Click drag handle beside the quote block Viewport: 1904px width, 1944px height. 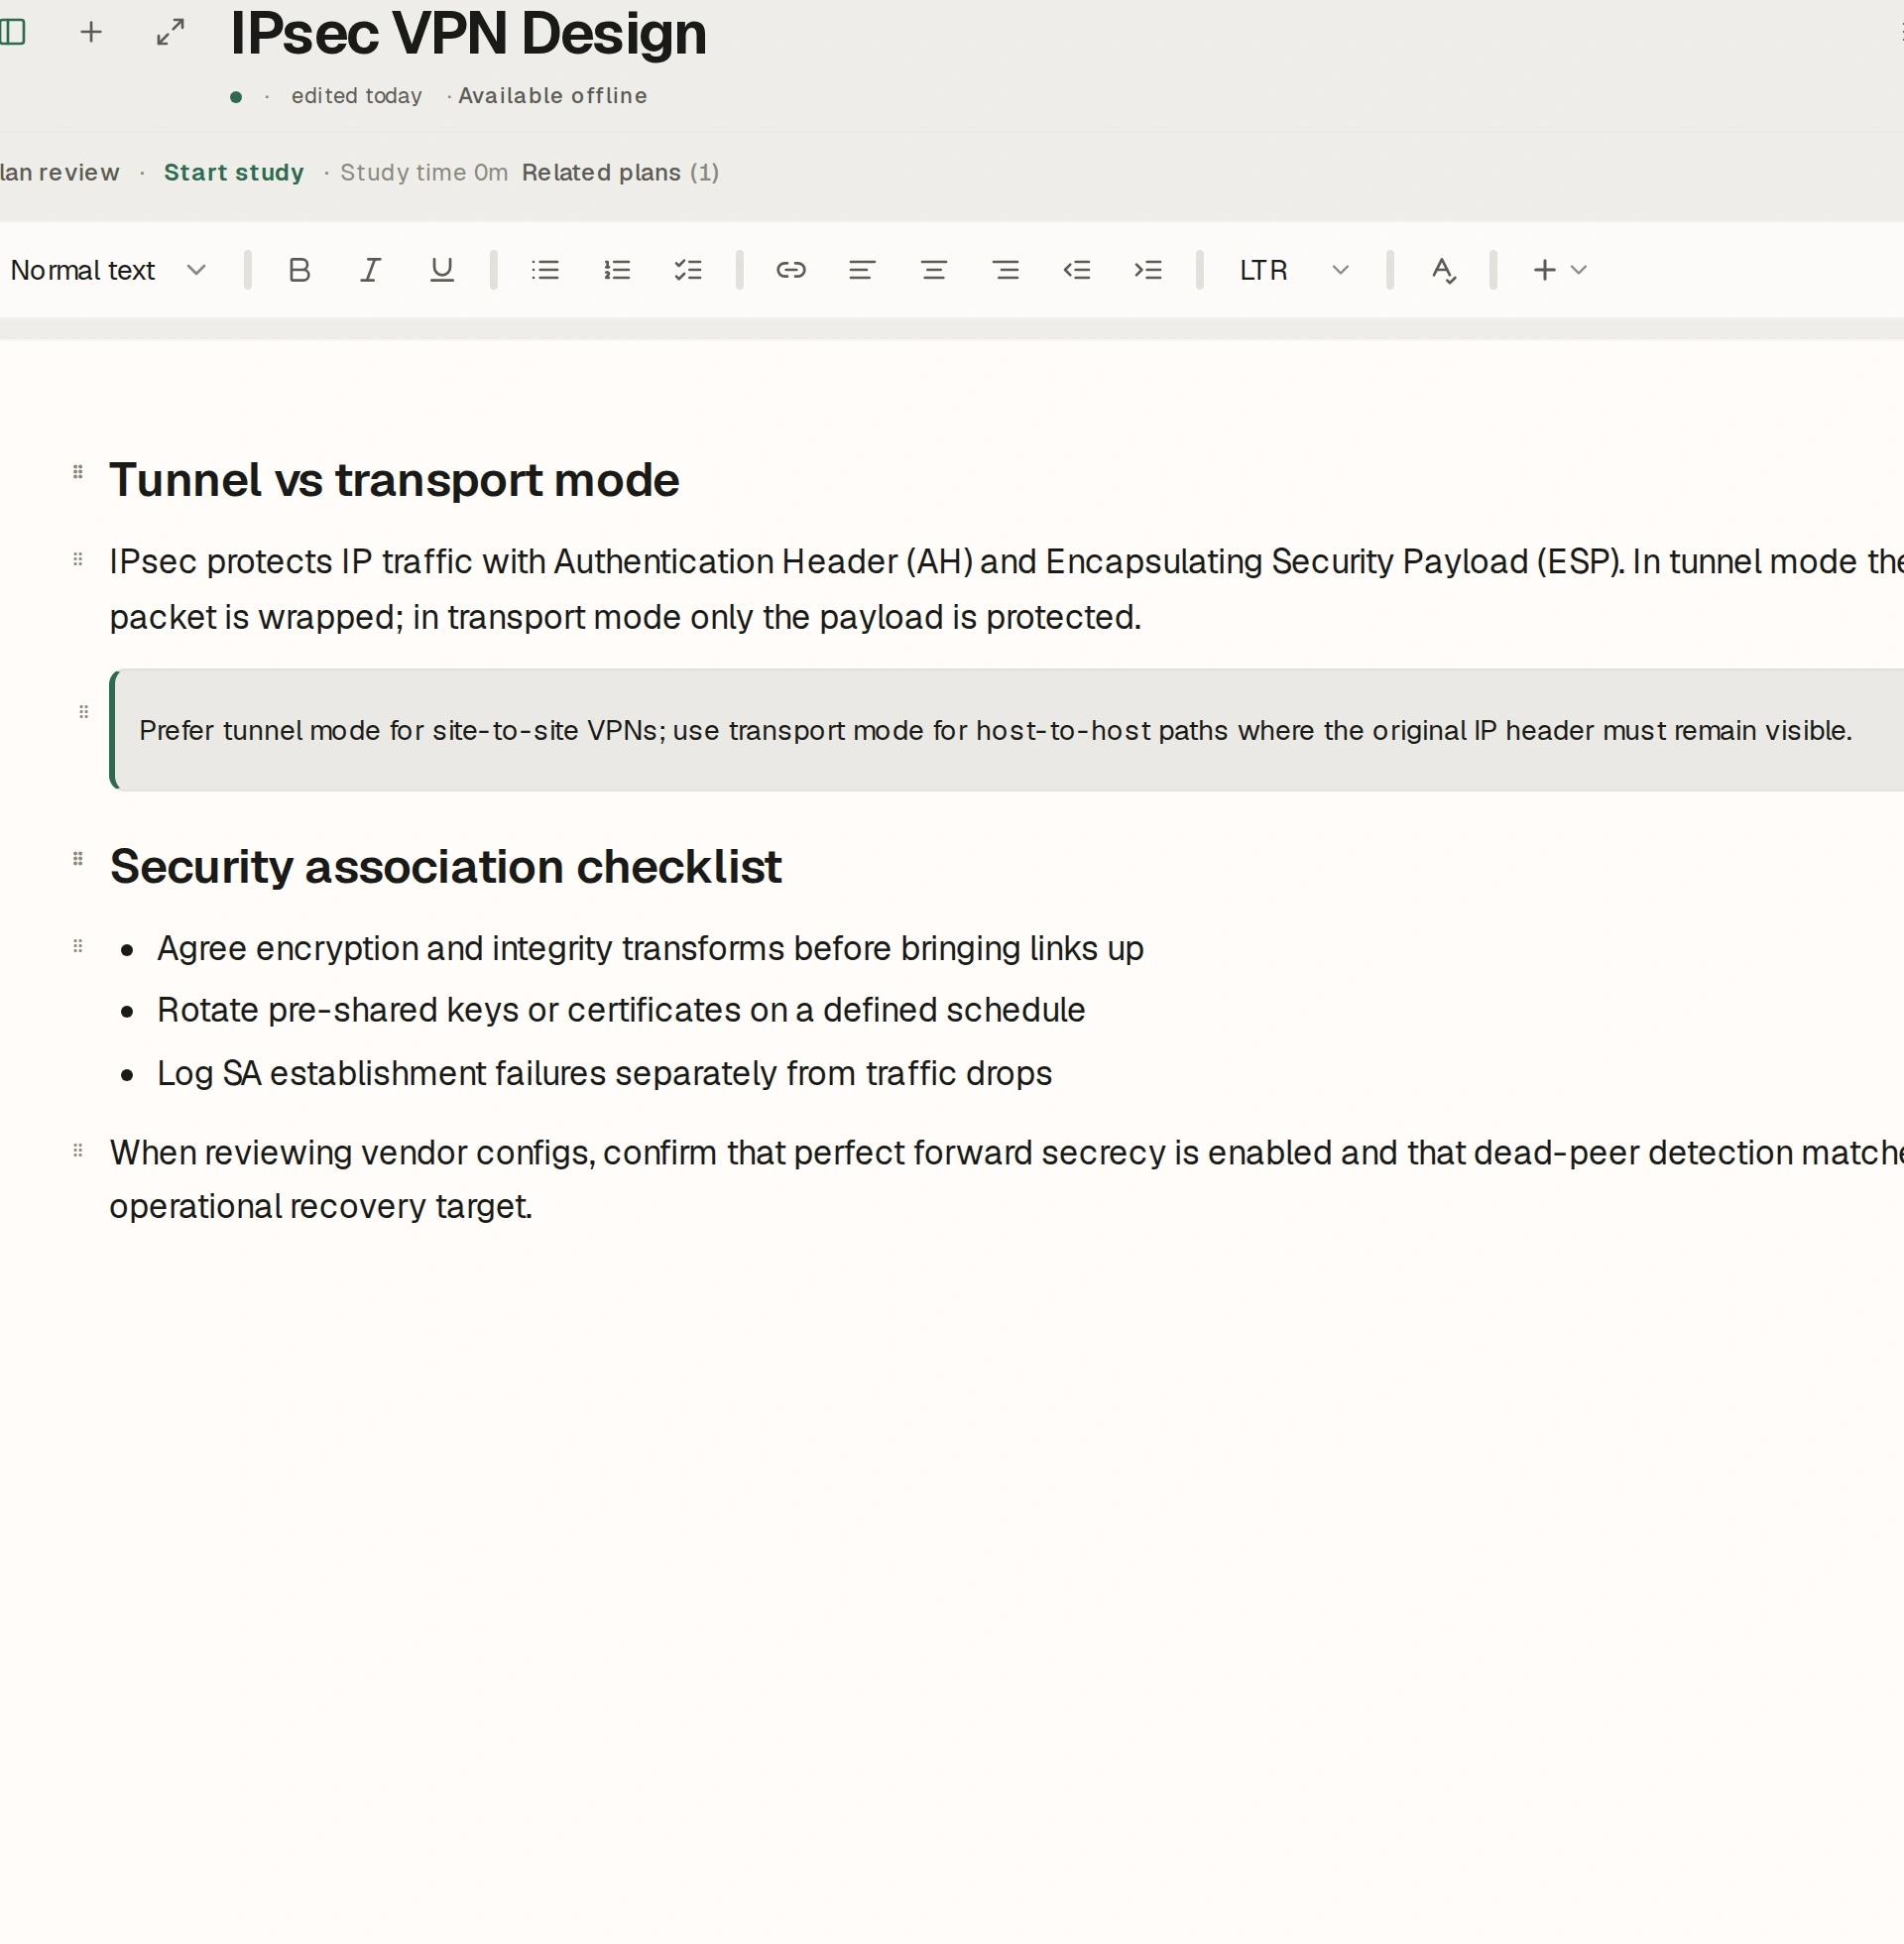pyautogui.click(x=84, y=712)
